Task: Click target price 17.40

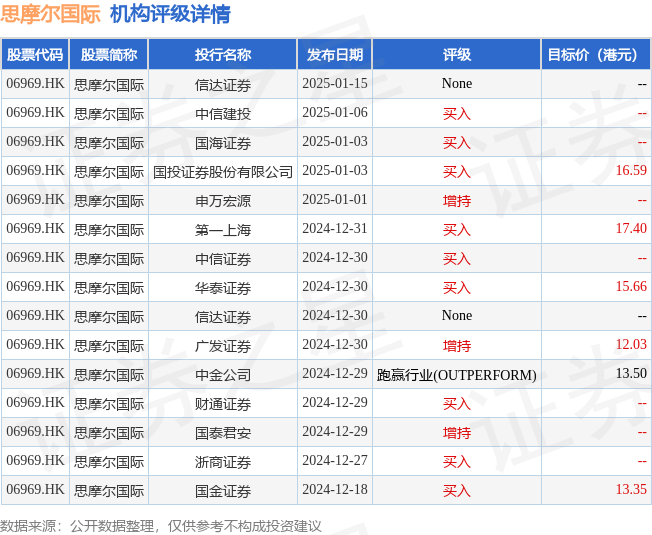Action: 631,229
